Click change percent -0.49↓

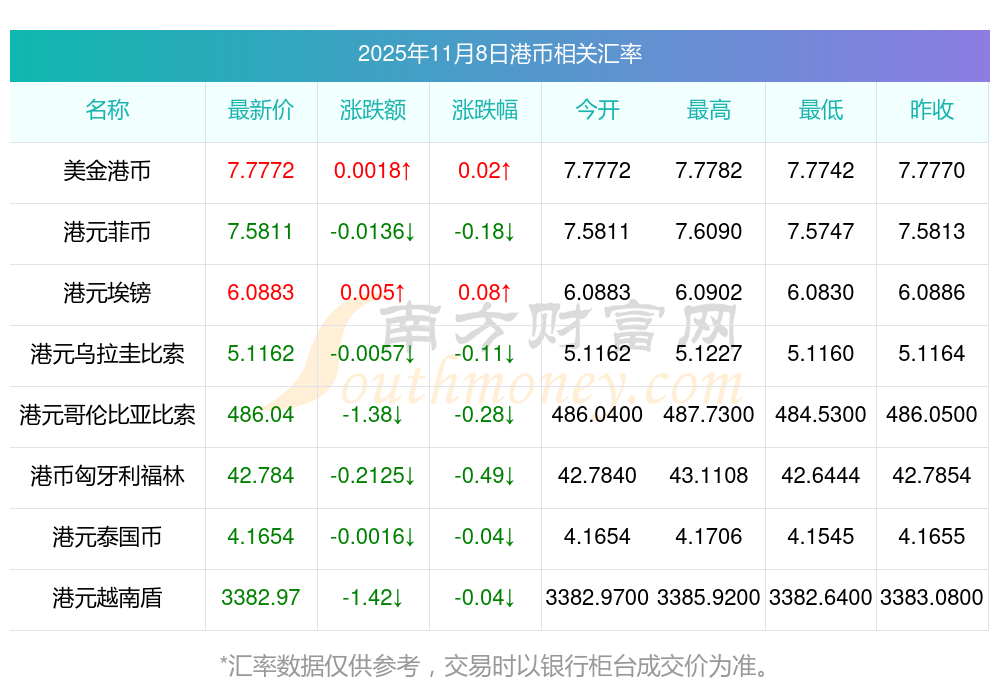click(x=485, y=476)
